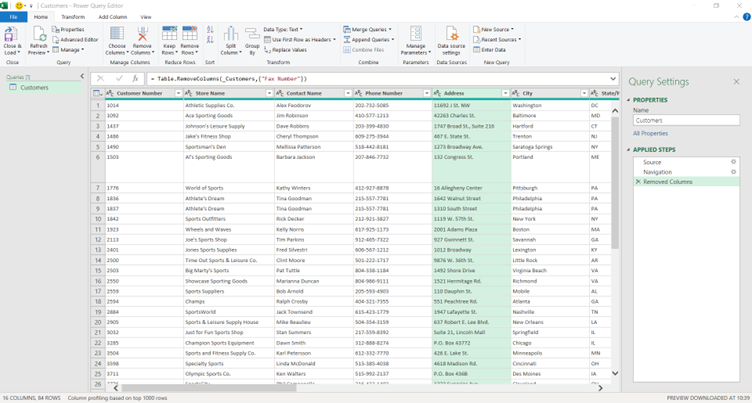Open settings gear for Navigation step
This screenshot has width=752, height=403.
pos(733,172)
